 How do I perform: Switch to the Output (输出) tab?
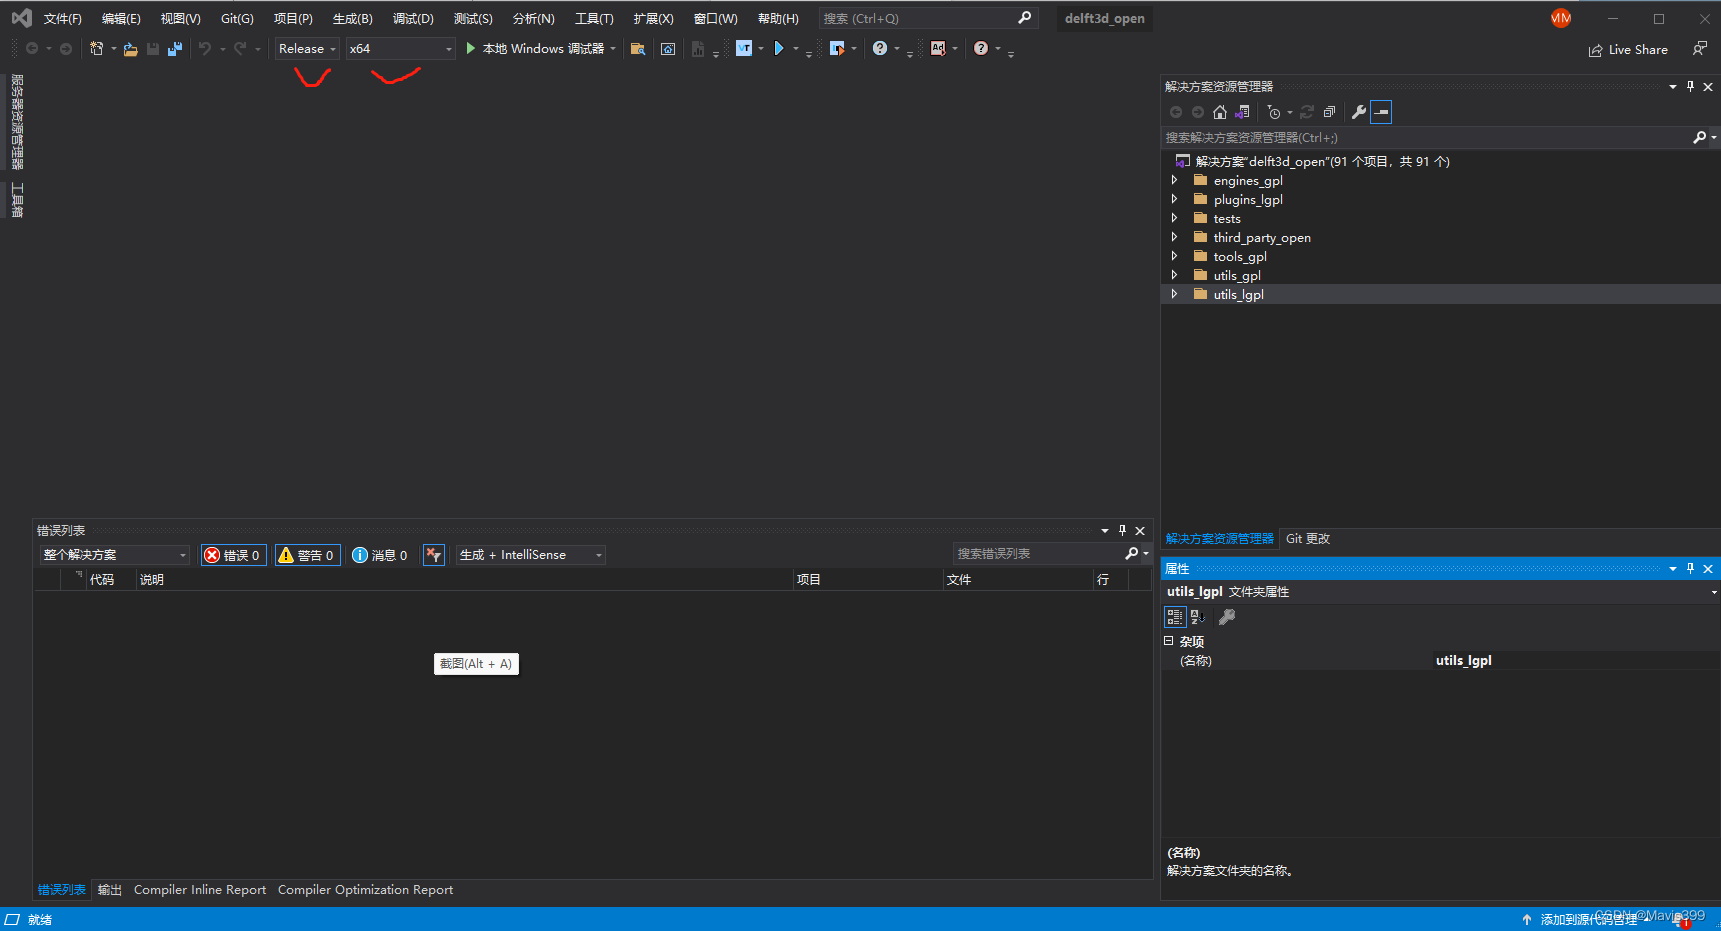[110, 890]
